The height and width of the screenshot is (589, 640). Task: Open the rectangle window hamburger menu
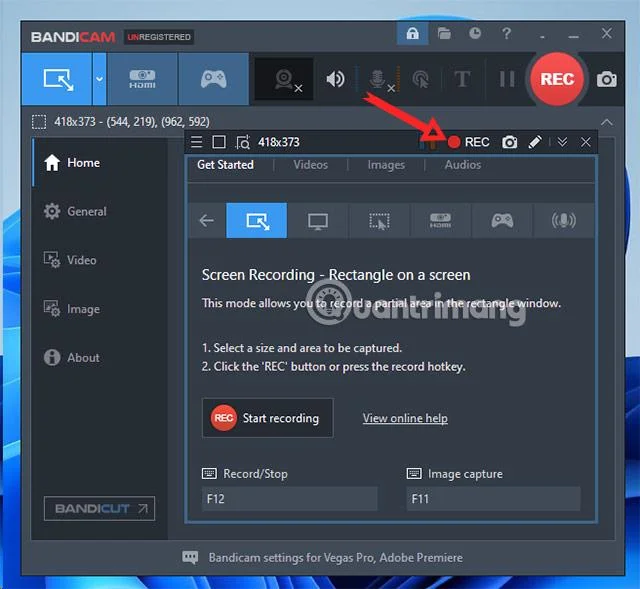[x=196, y=142]
